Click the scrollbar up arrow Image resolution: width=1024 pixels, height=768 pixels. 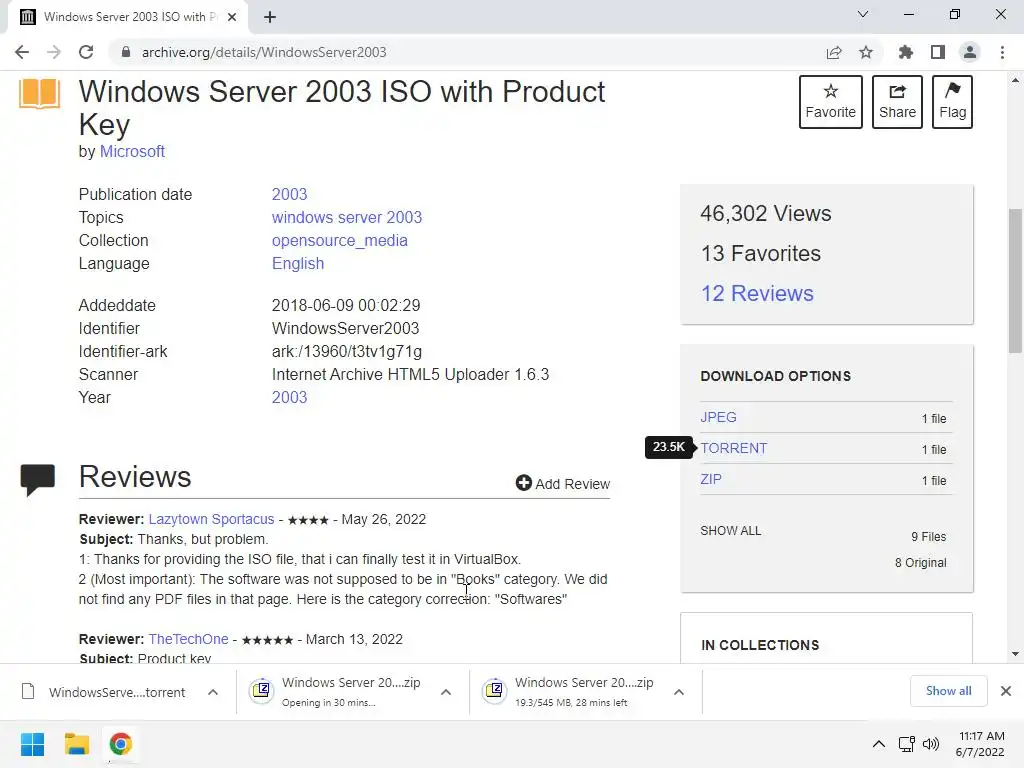(1015, 81)
